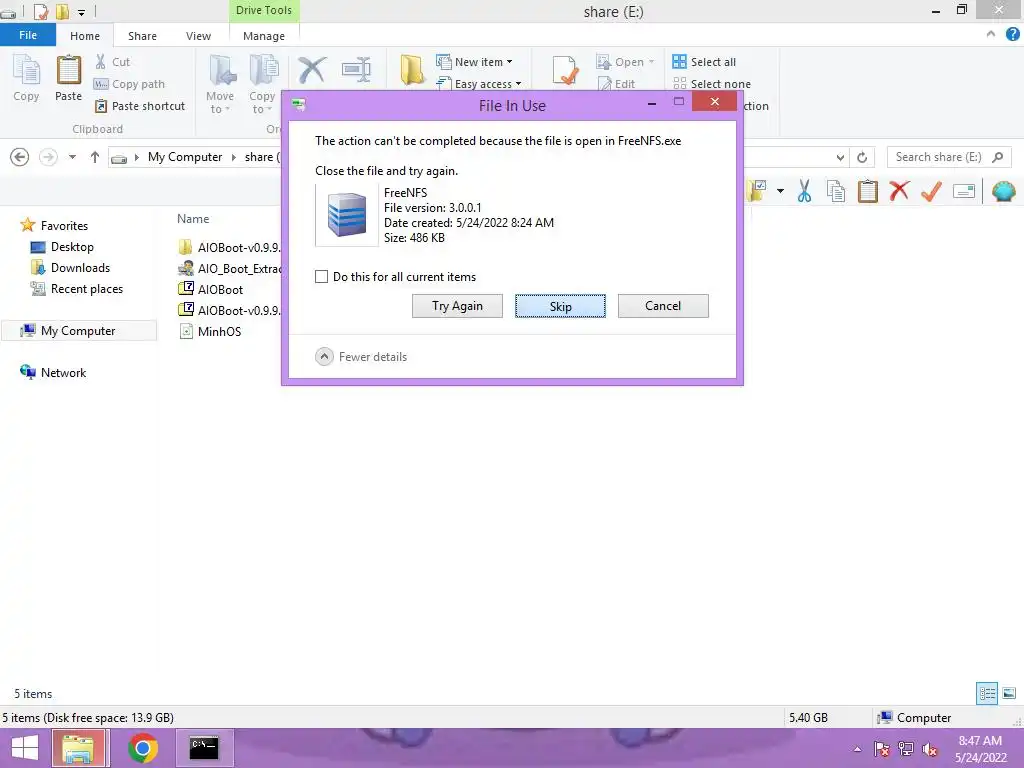Open the Windows Start button

click(x=25, y=748)
